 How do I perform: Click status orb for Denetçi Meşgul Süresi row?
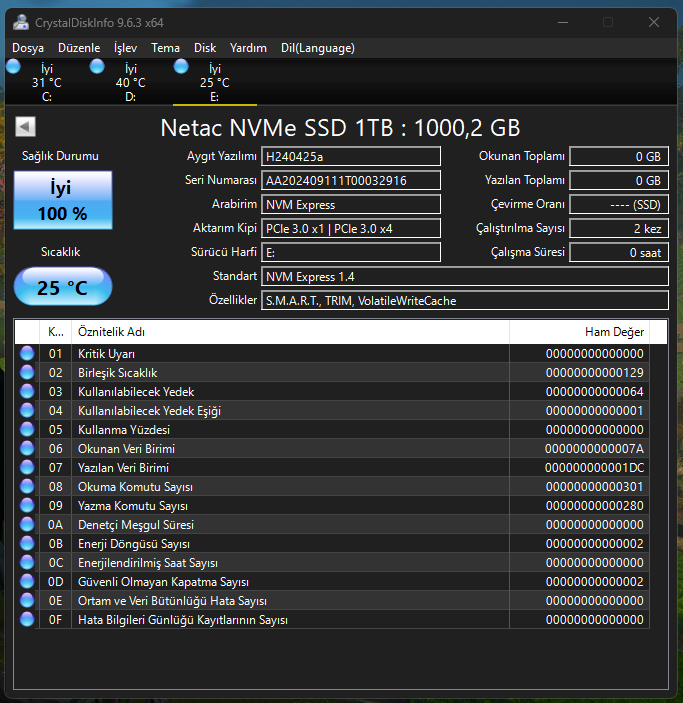coord(27,524)
